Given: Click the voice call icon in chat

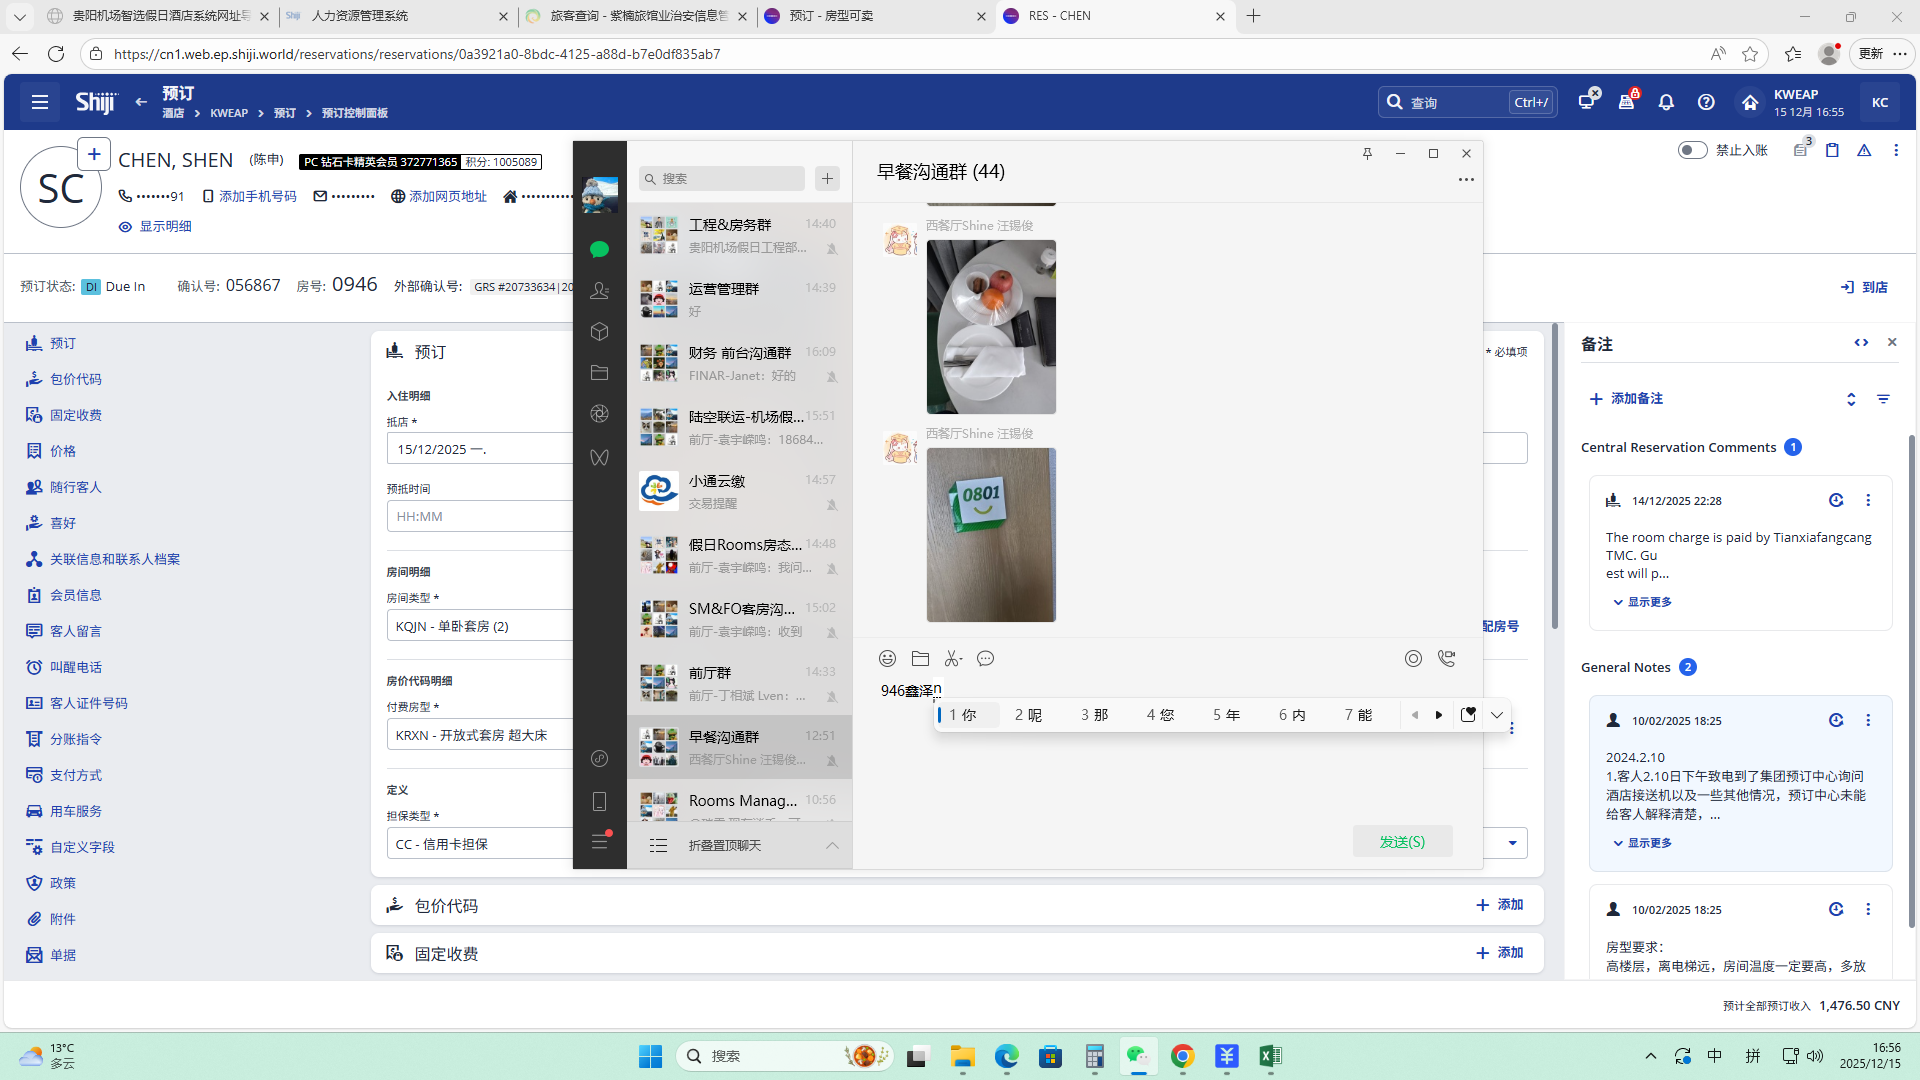Looking at the screenshot, I should pyautogui.click(x=1446, y=658).
